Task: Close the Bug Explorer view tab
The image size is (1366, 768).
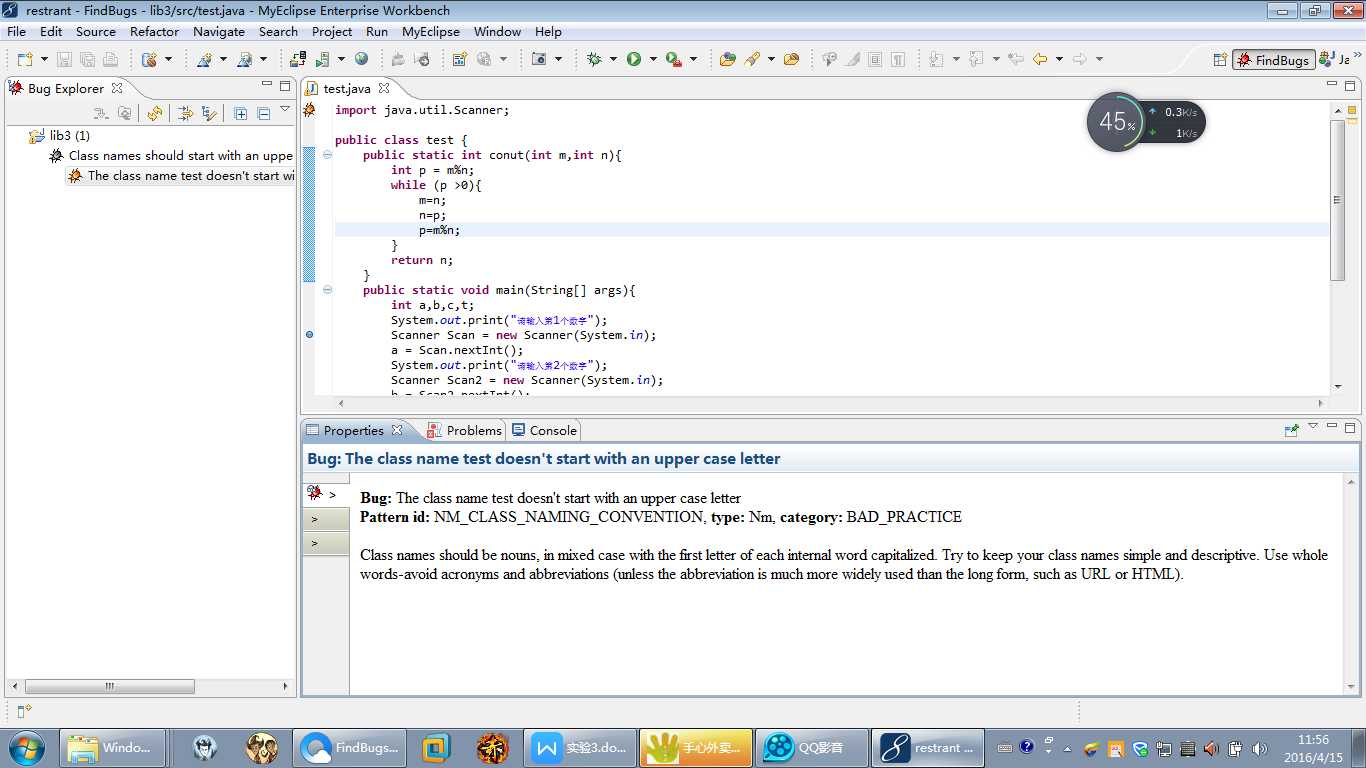Action: [117, 88]
